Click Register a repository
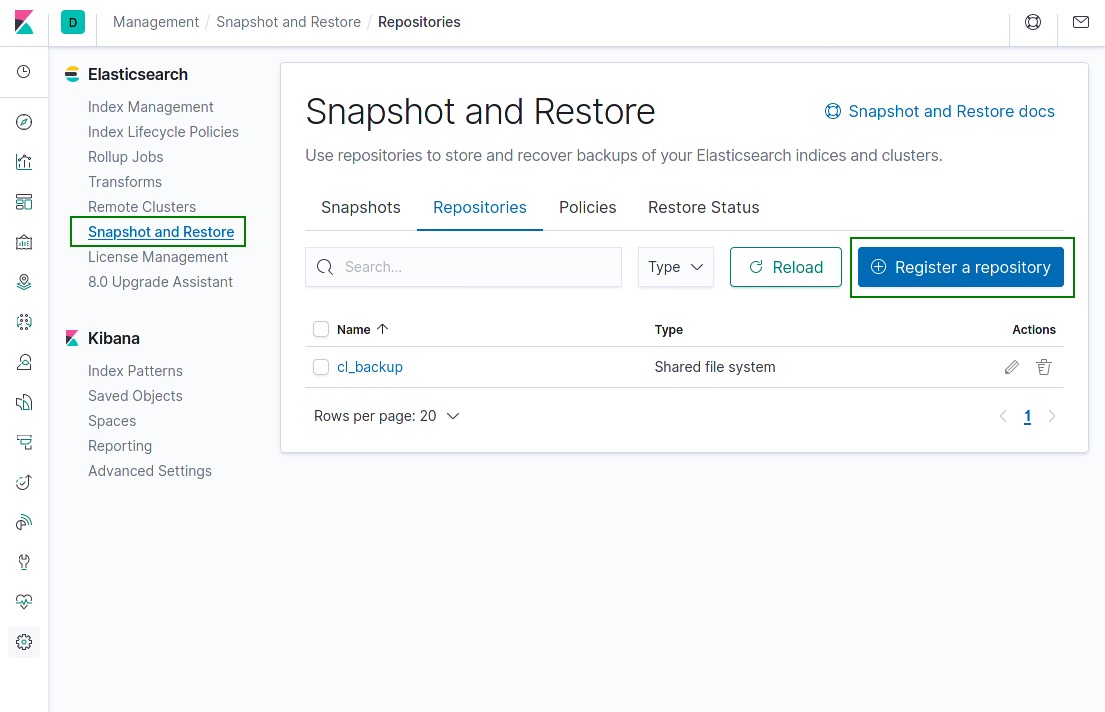Viewport: 1105px width, 712px height. [x=960, y=267]
